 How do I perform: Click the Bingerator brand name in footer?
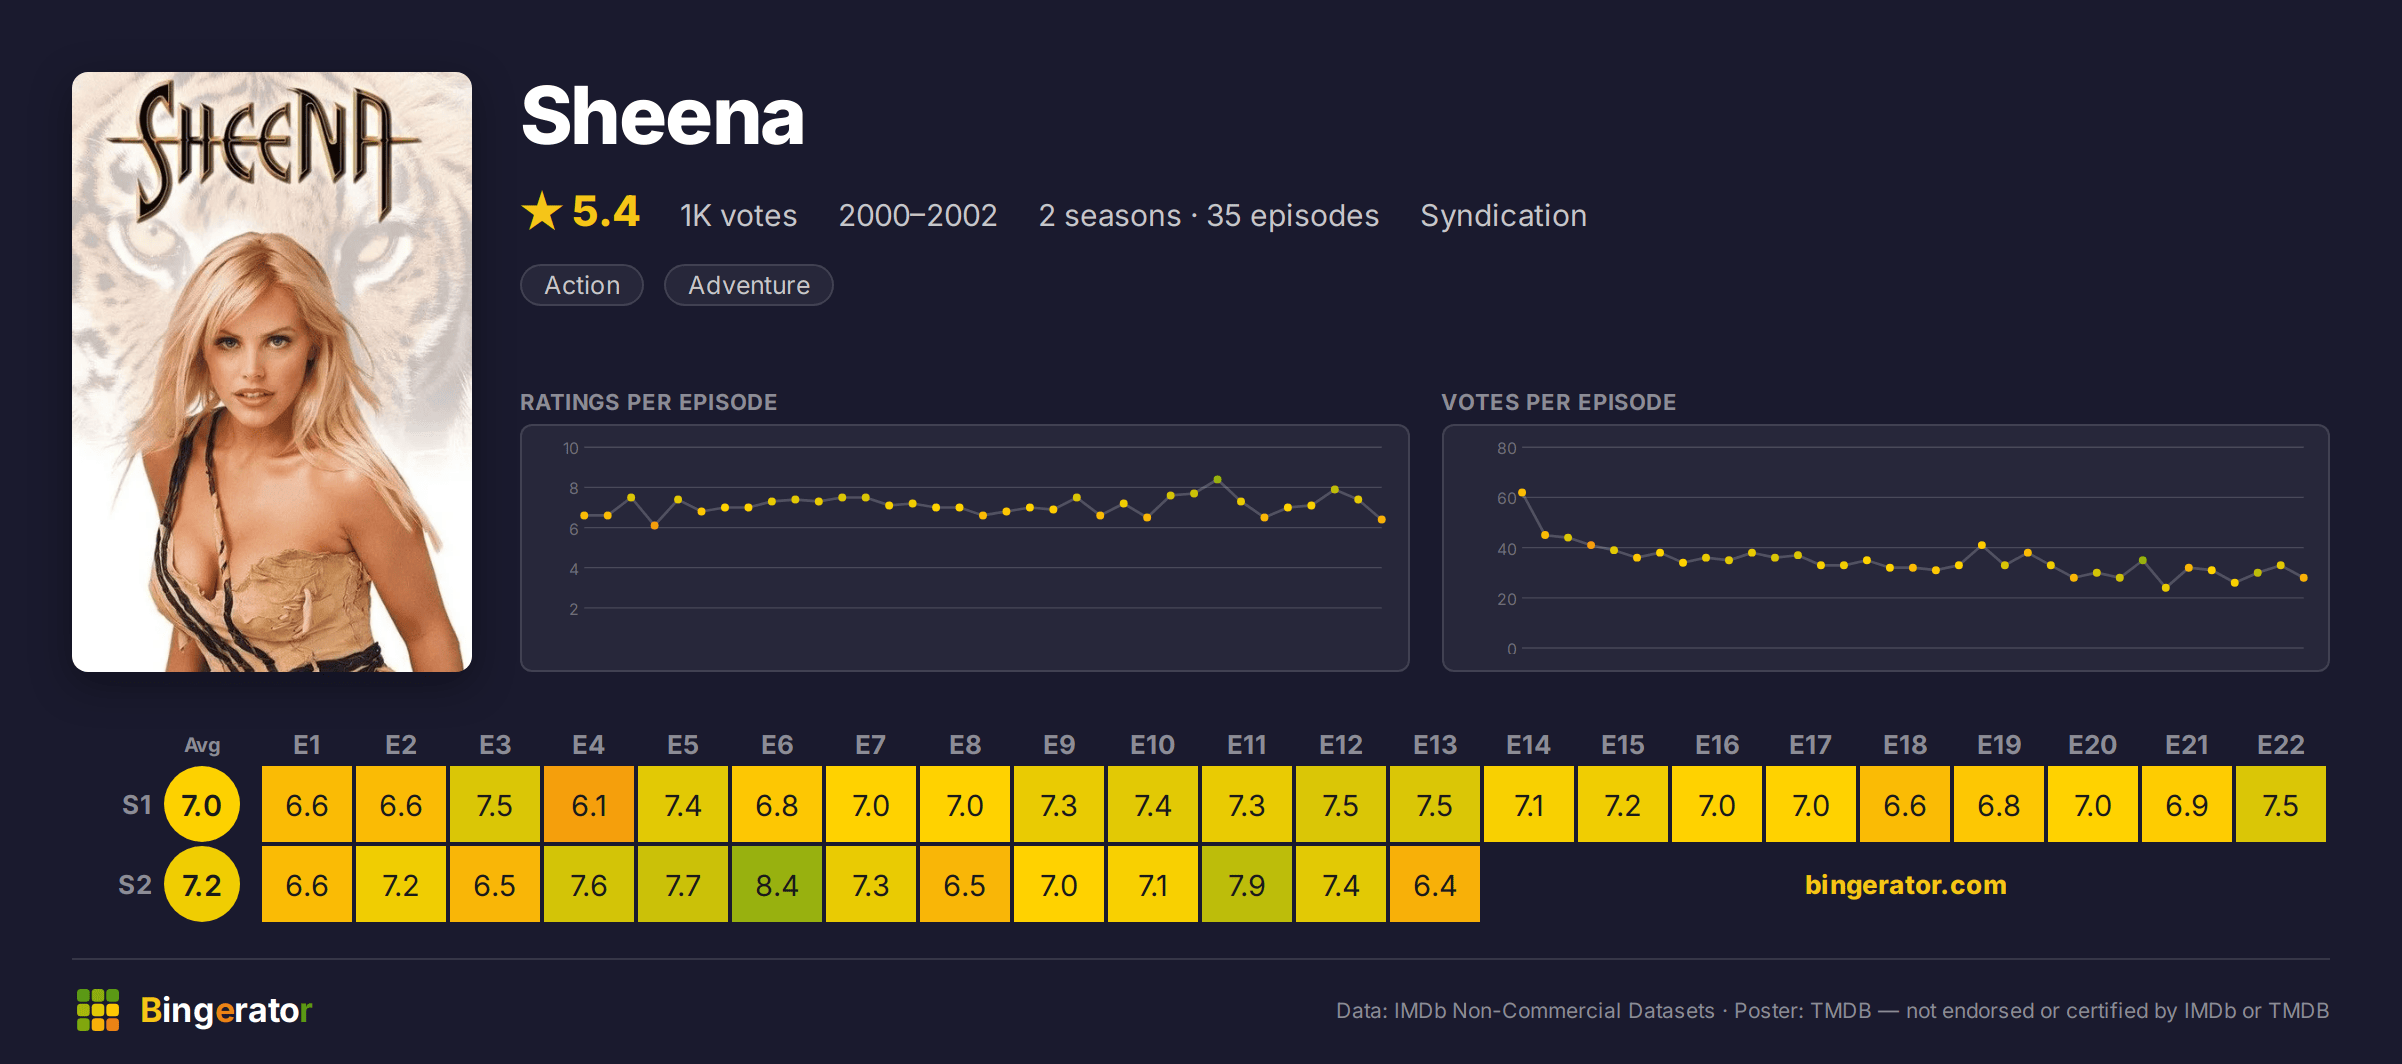[226, 1010]
